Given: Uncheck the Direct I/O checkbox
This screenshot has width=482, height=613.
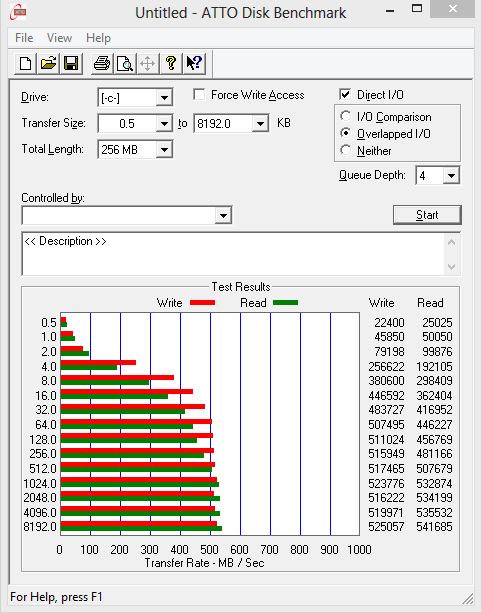Looking at the screenshot, I should (x=345, y=94).
